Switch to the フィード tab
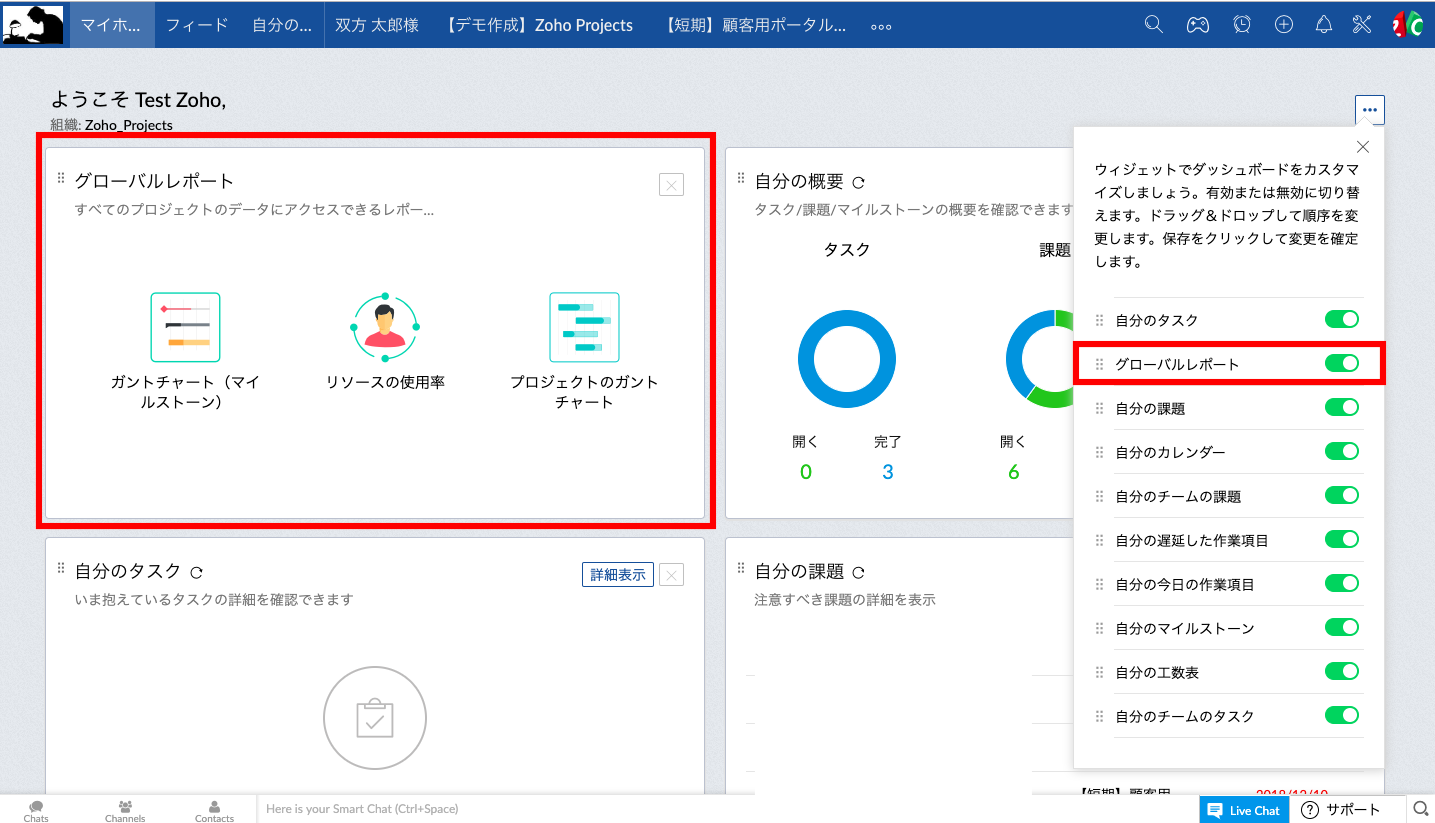Screen dimensions: 1435x823 click(x=197, y=25)
